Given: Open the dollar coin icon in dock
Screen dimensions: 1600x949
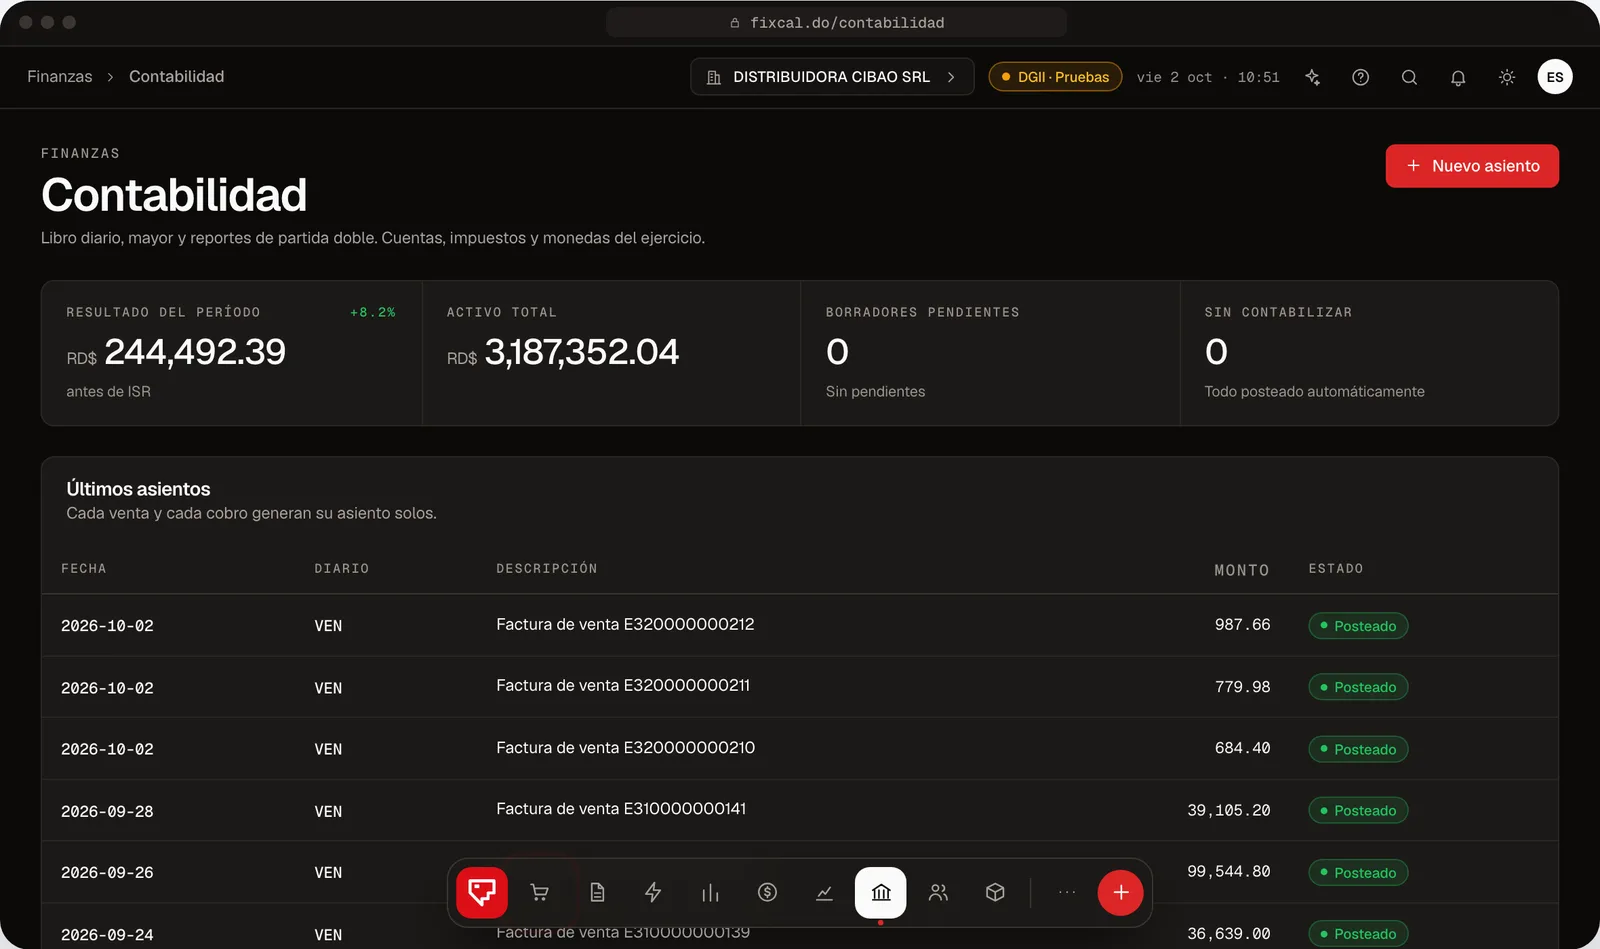Looking at the screenshot, I should (767, 892).
